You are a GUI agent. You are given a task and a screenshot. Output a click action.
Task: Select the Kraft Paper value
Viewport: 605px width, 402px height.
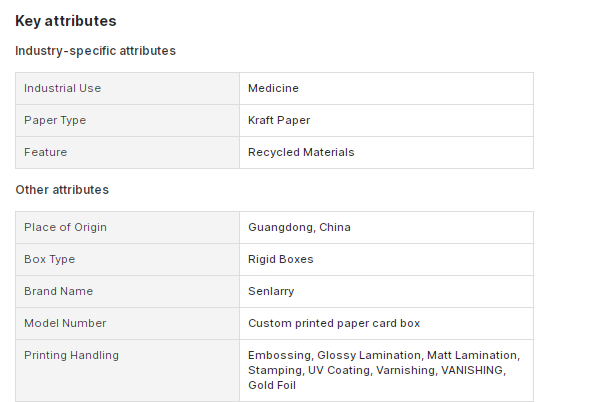[279, 120]
